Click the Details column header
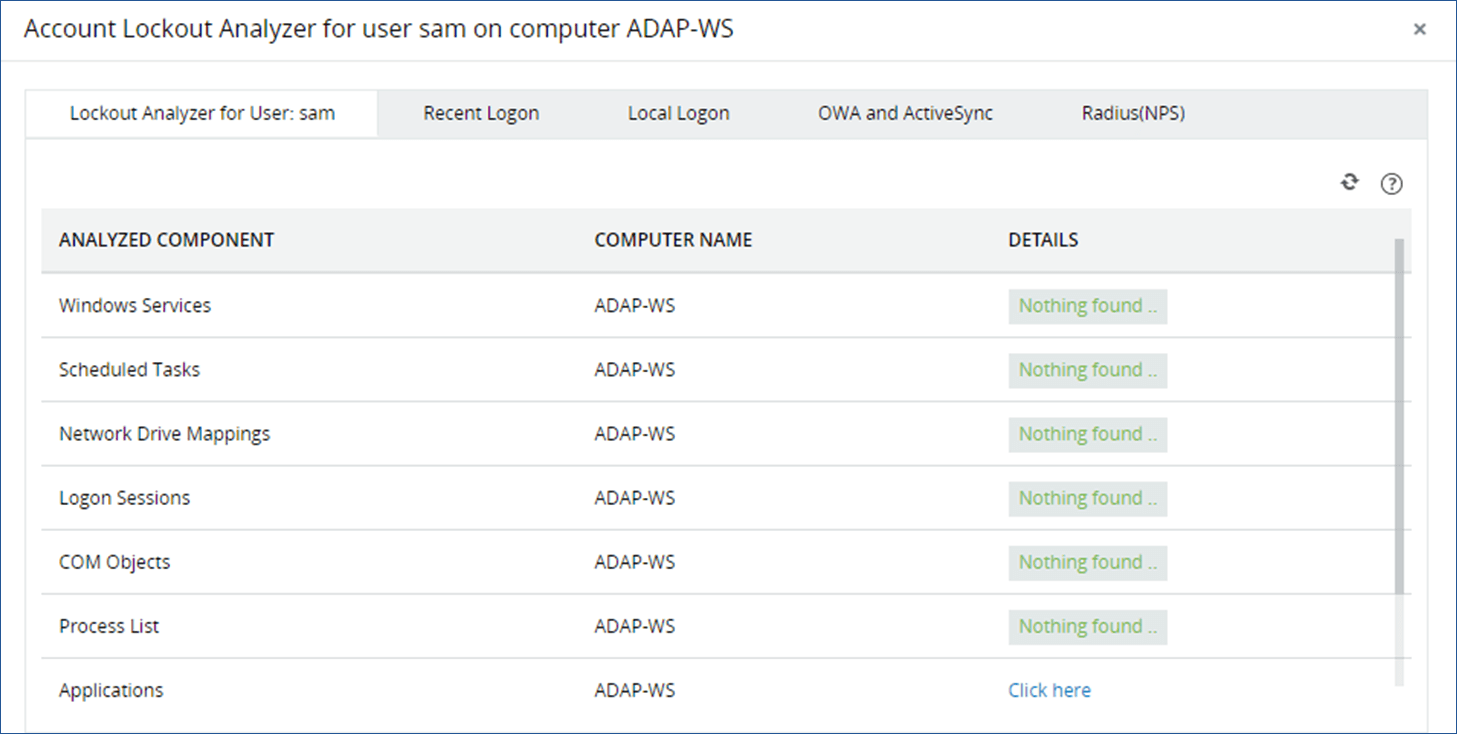1457x734 pixels. click(1043, 240)
